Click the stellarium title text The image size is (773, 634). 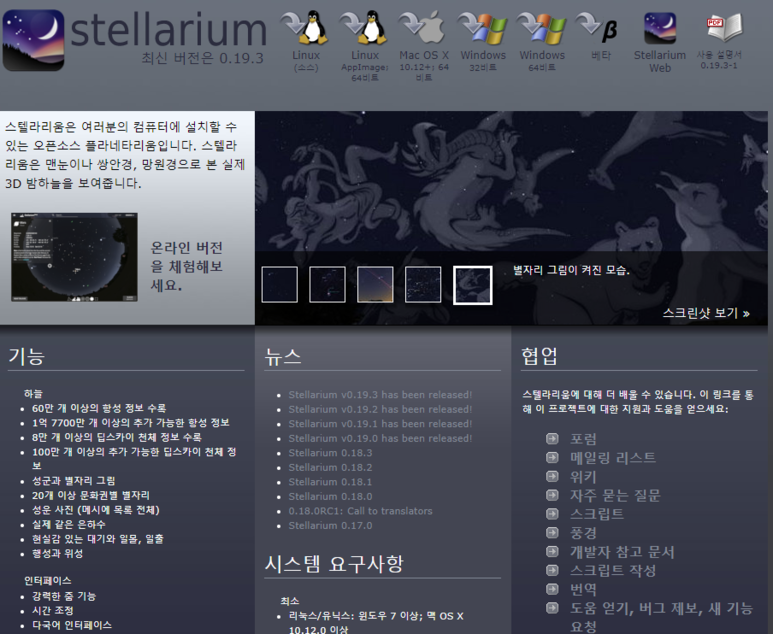[169, 29]
